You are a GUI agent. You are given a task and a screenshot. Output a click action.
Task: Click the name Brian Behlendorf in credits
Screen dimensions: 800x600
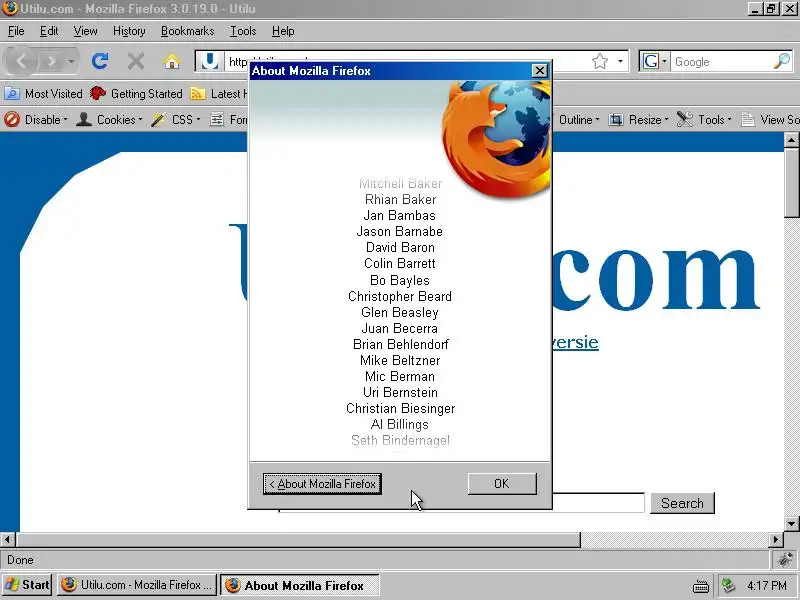[401, 344]
